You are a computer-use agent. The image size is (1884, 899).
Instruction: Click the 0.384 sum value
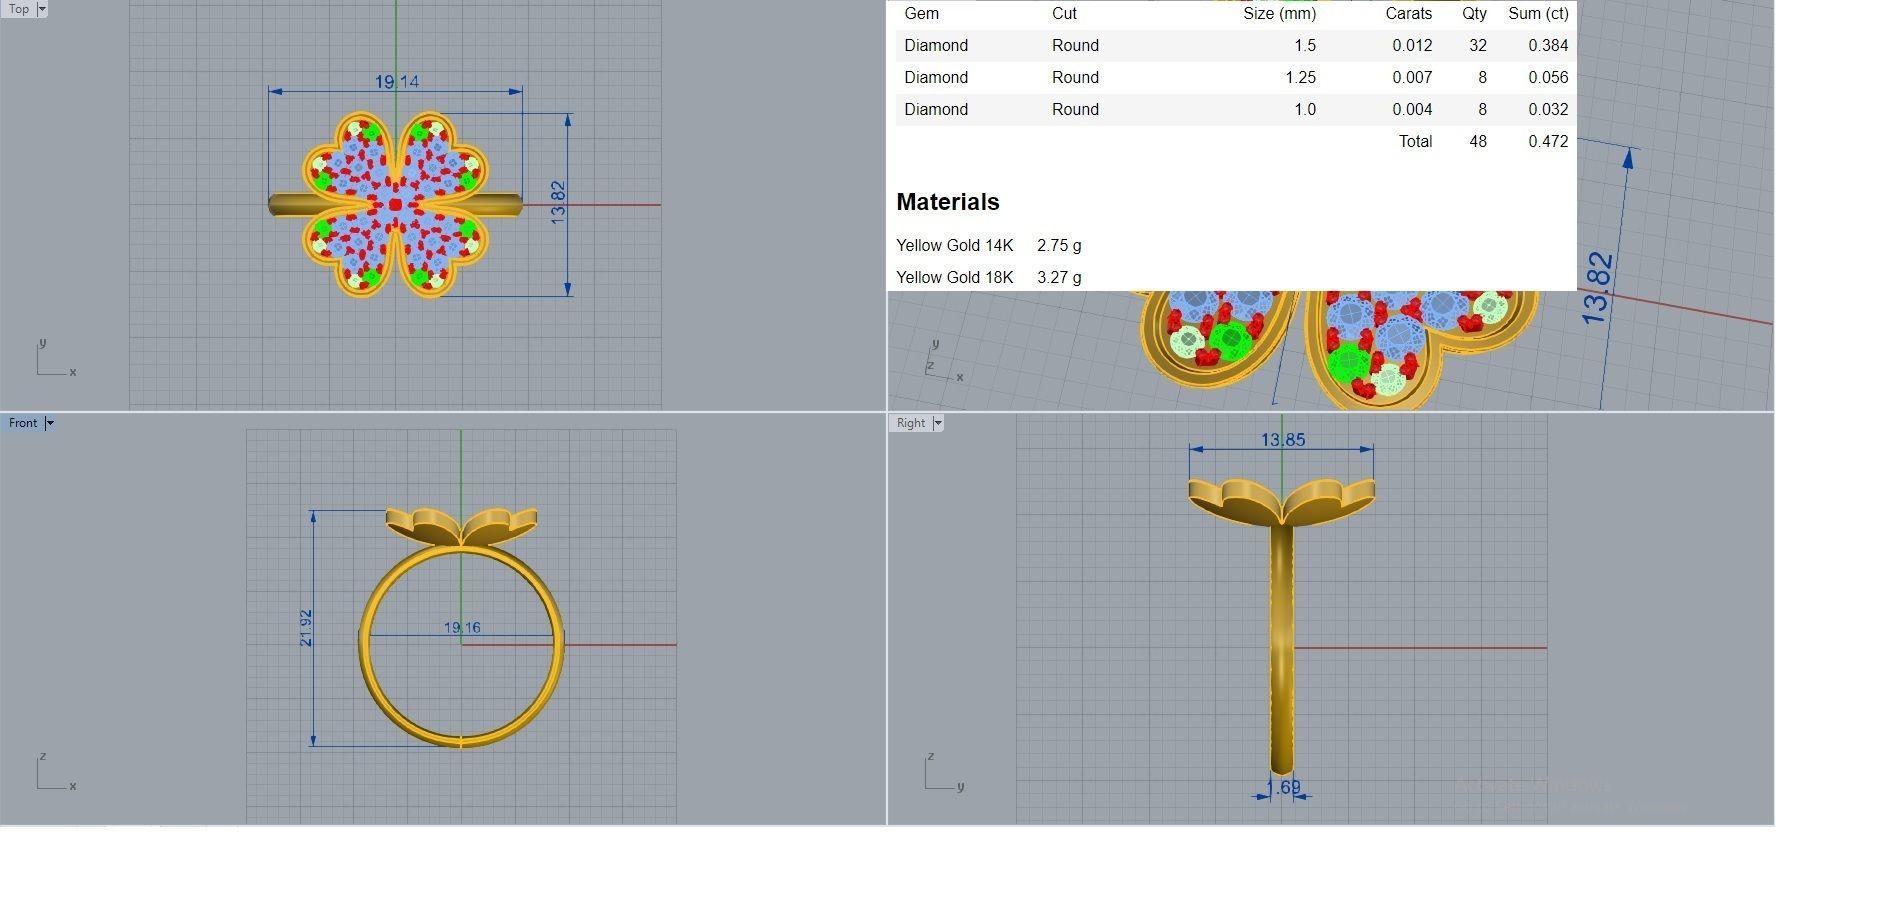1548,46
